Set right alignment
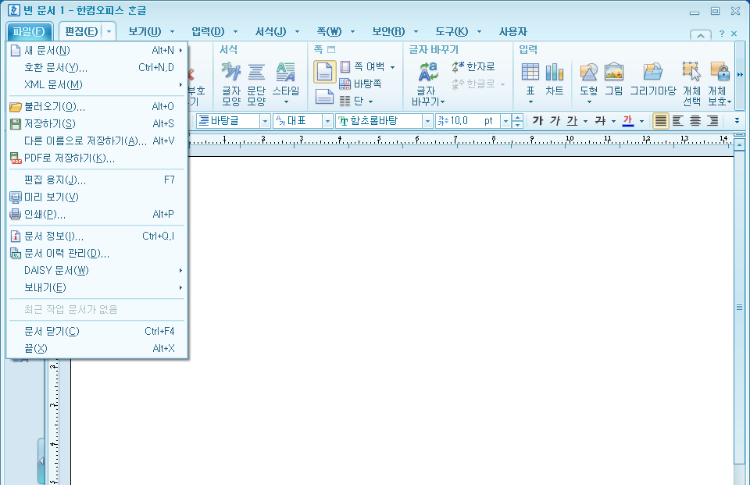 tap(712, 121)
